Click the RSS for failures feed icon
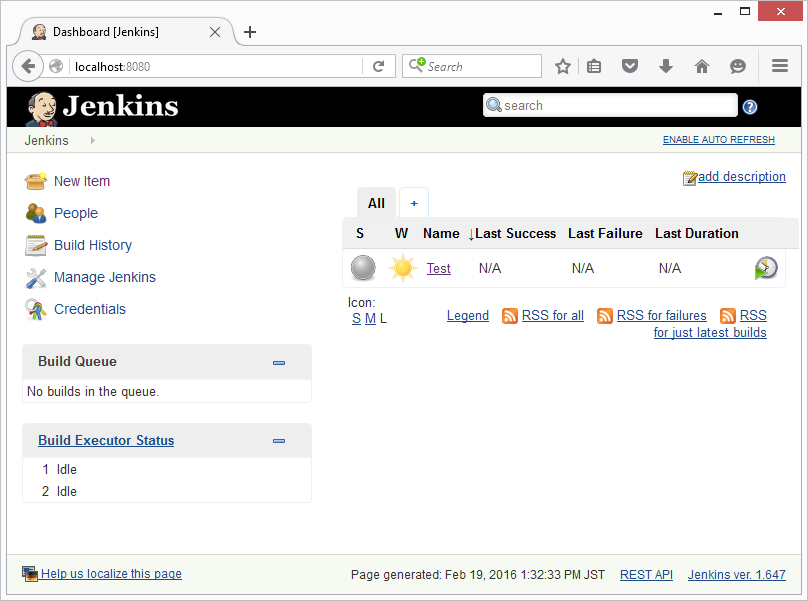 click(x=604, y=315)
